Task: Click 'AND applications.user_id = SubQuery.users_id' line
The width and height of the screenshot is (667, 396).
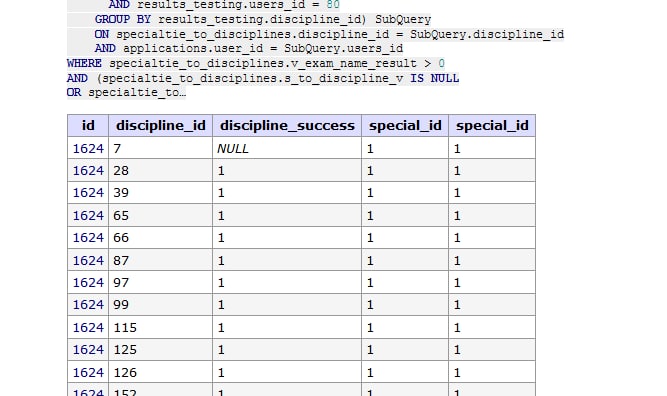Action: tap(249, 48)
